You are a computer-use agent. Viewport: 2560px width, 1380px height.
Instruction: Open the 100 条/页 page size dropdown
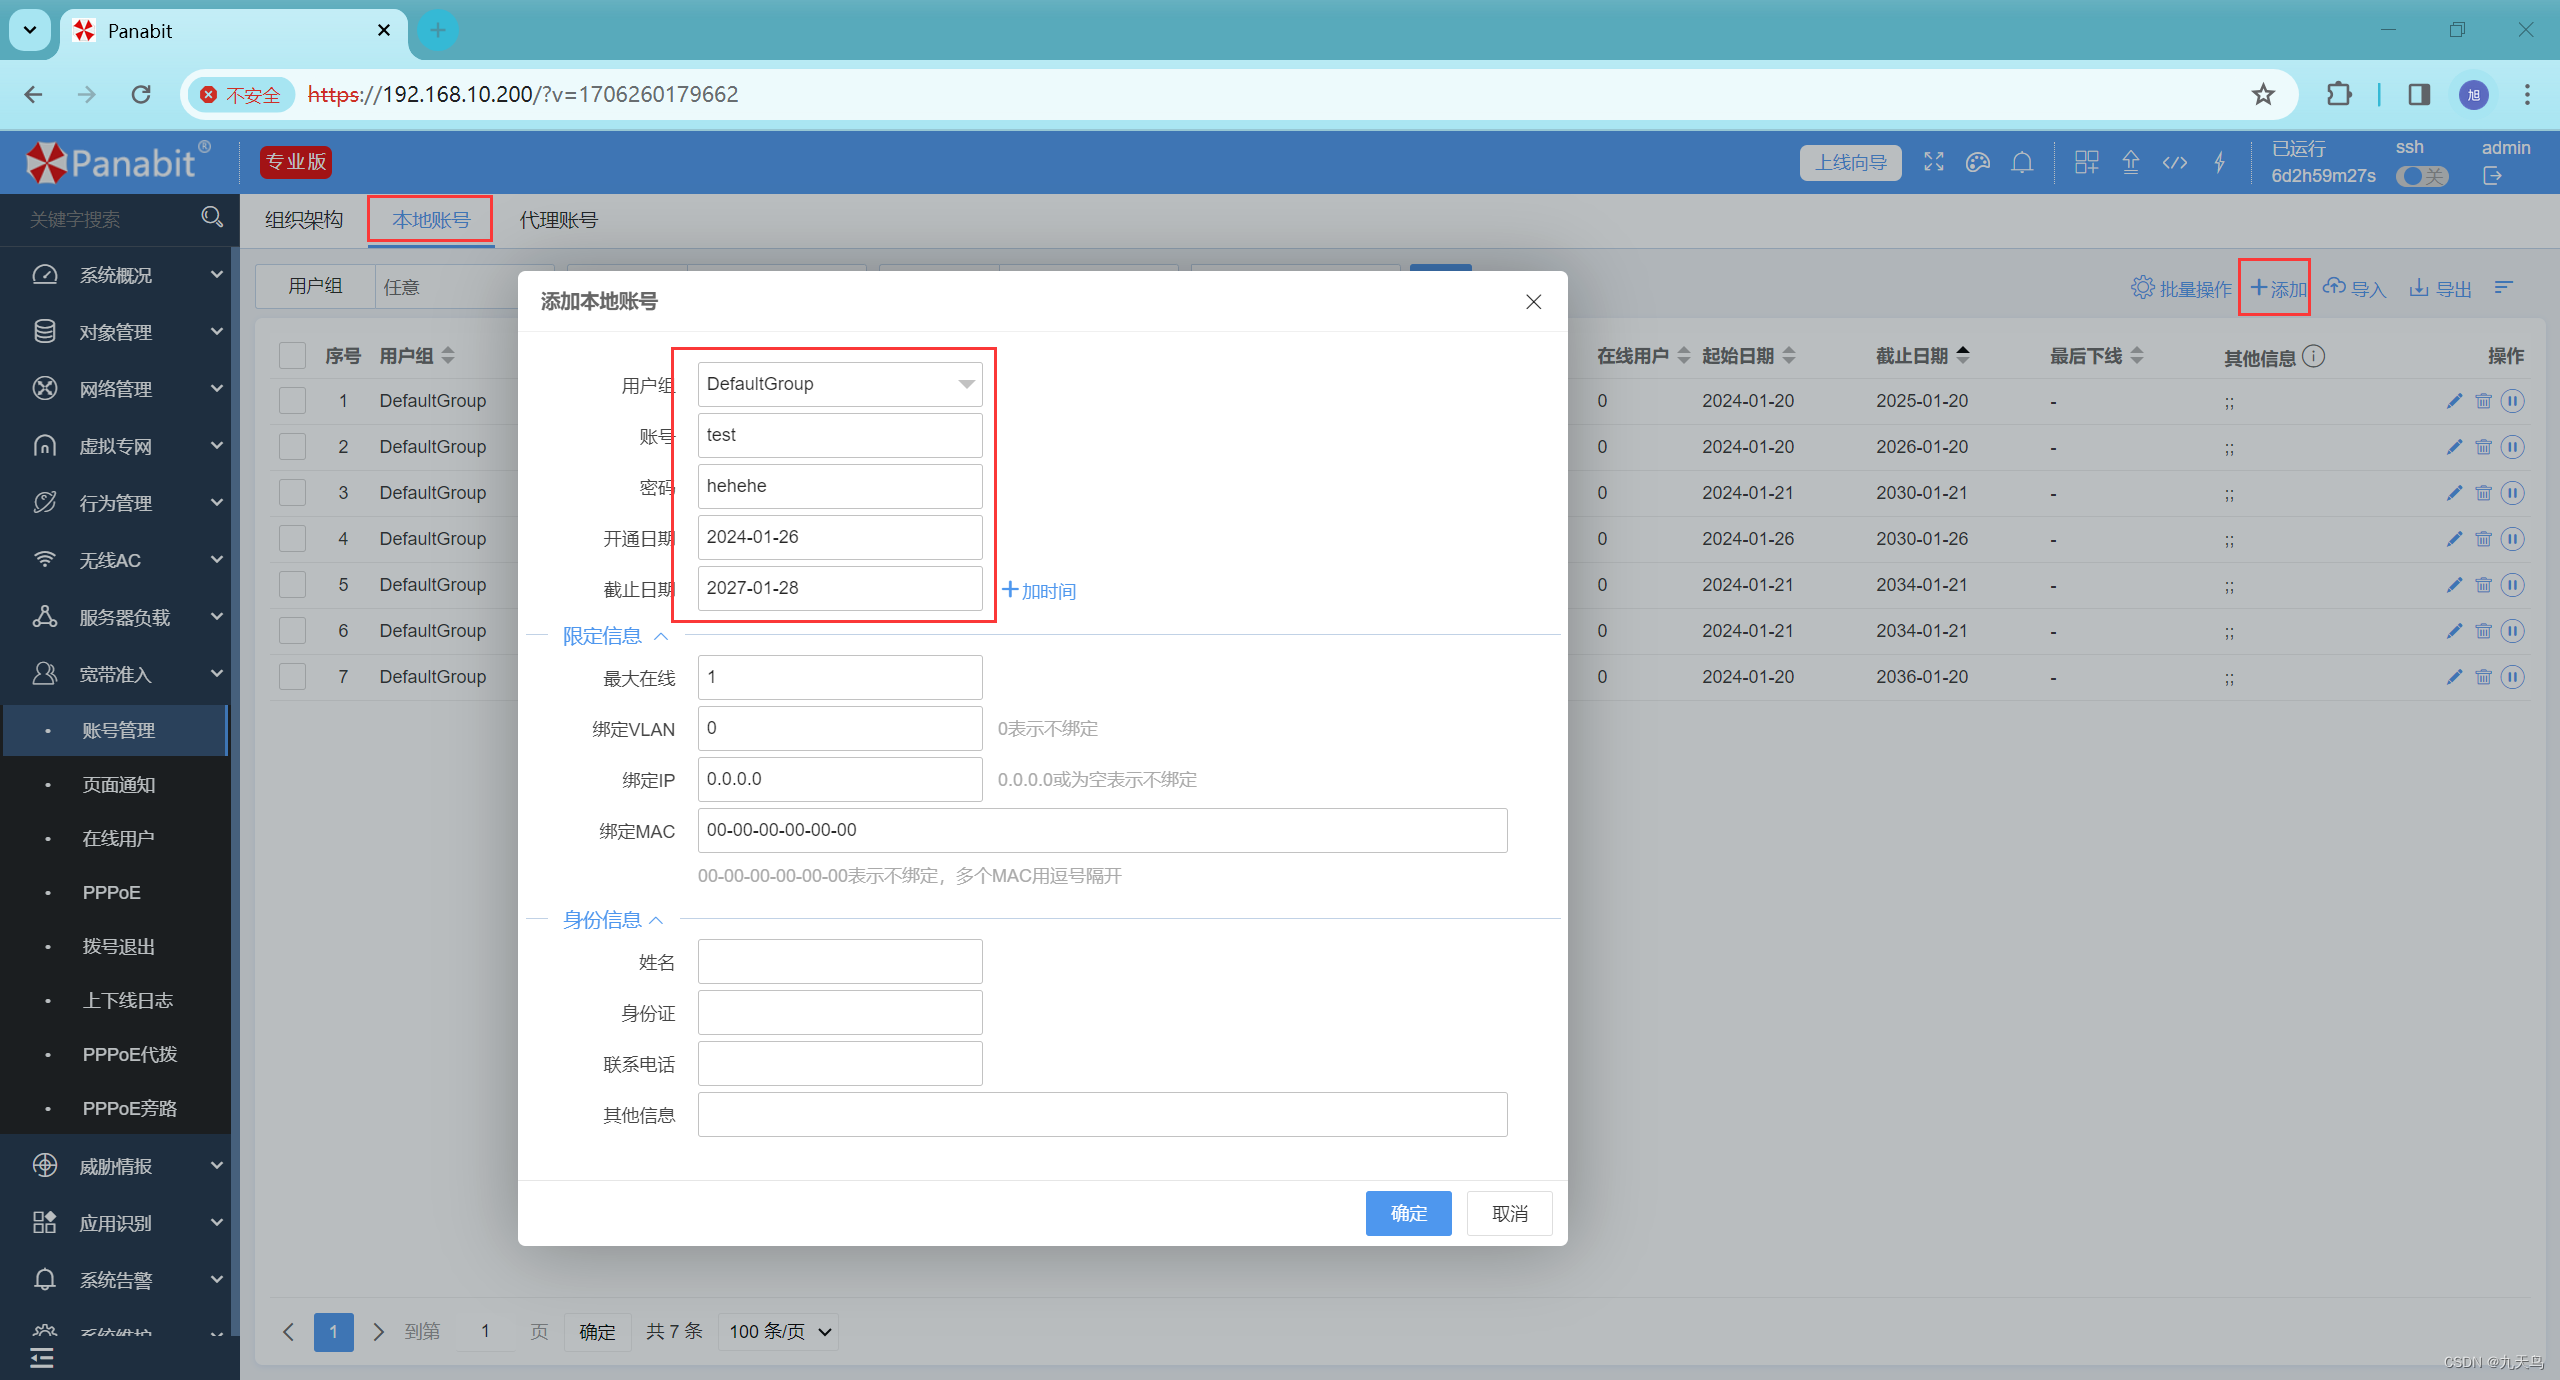[779, 1331]
